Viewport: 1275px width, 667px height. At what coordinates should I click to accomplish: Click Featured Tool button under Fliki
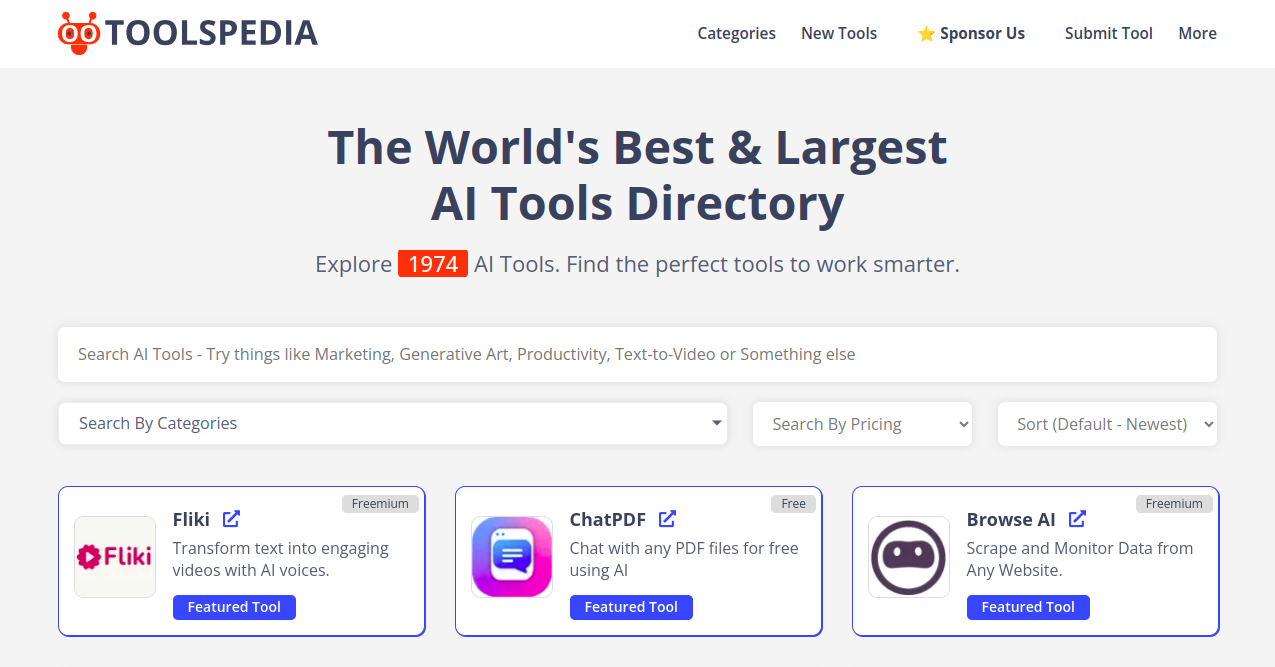click(x=234, y=607)
